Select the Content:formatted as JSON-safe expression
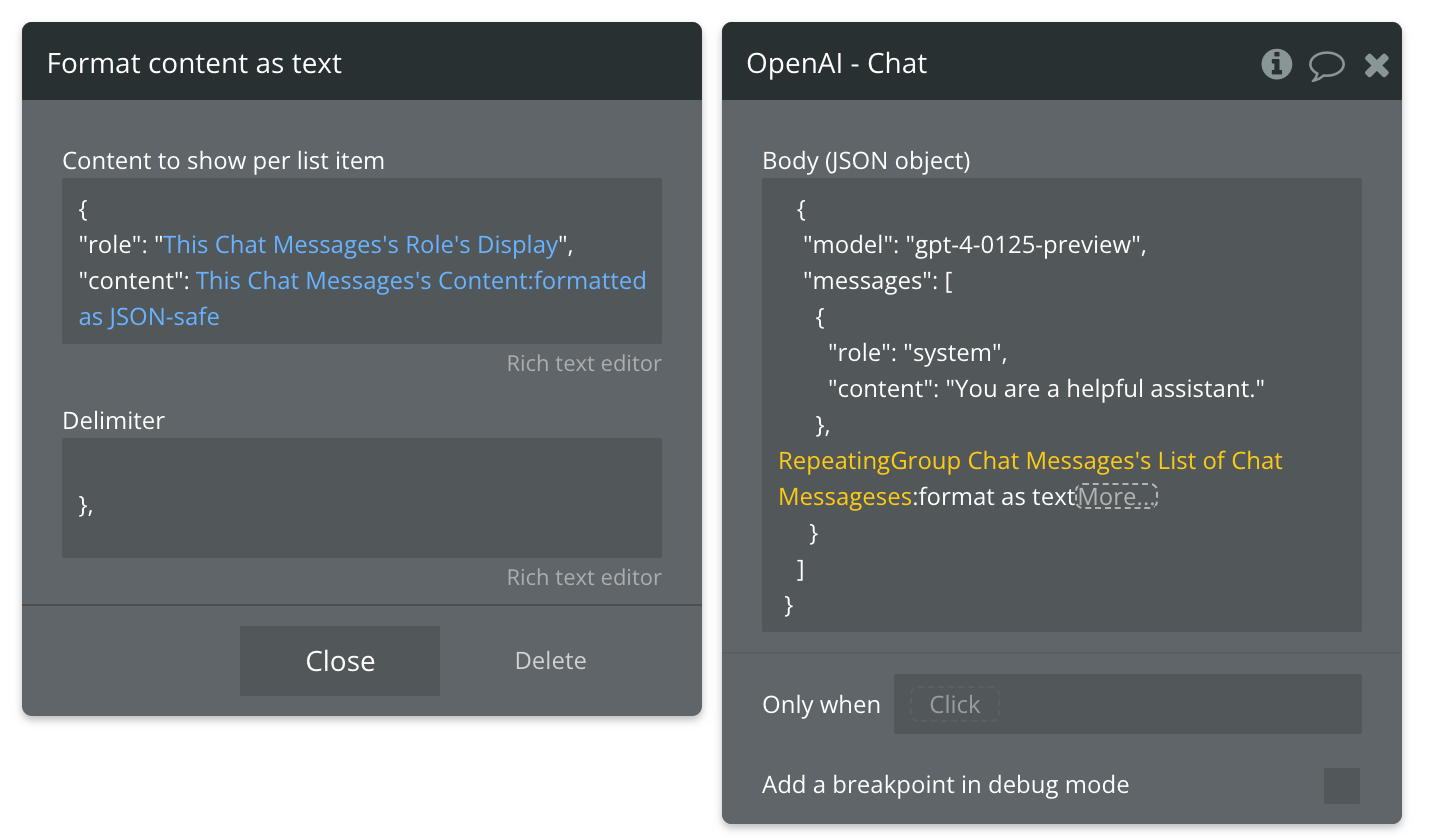This screenshot has height=838, width=1442. pyautogui.click(x=420, y=281)
